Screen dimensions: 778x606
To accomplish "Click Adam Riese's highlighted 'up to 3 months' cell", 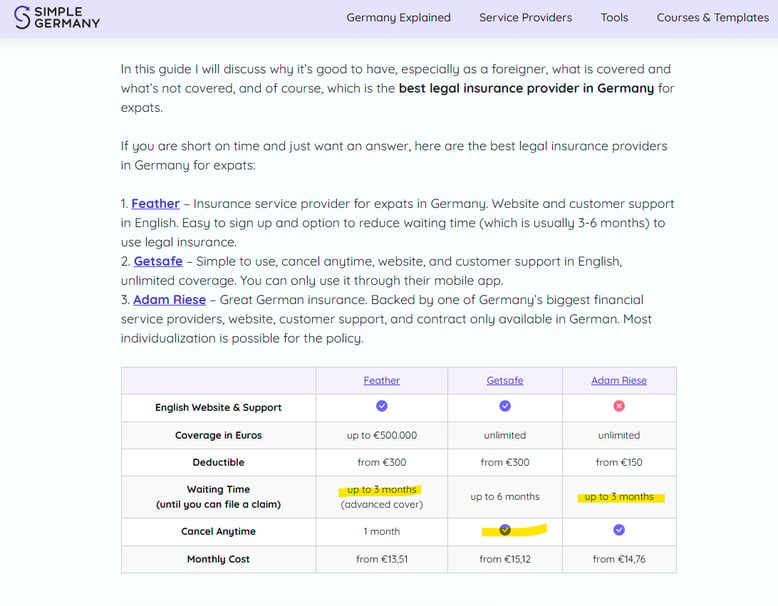I will [x=619, y=497].
